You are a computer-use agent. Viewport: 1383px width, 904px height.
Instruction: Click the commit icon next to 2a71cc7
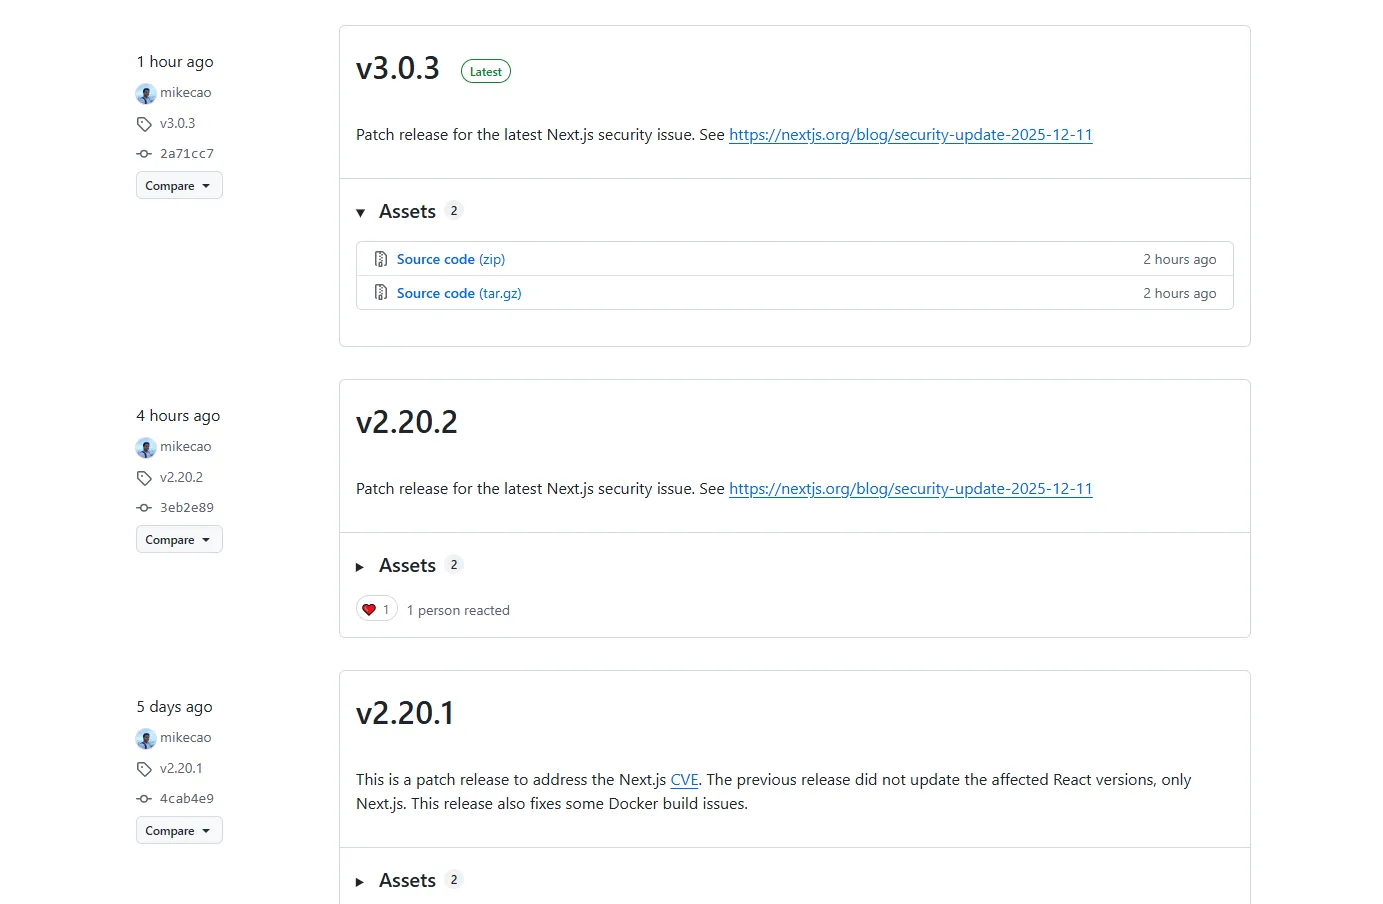point(145,154)
